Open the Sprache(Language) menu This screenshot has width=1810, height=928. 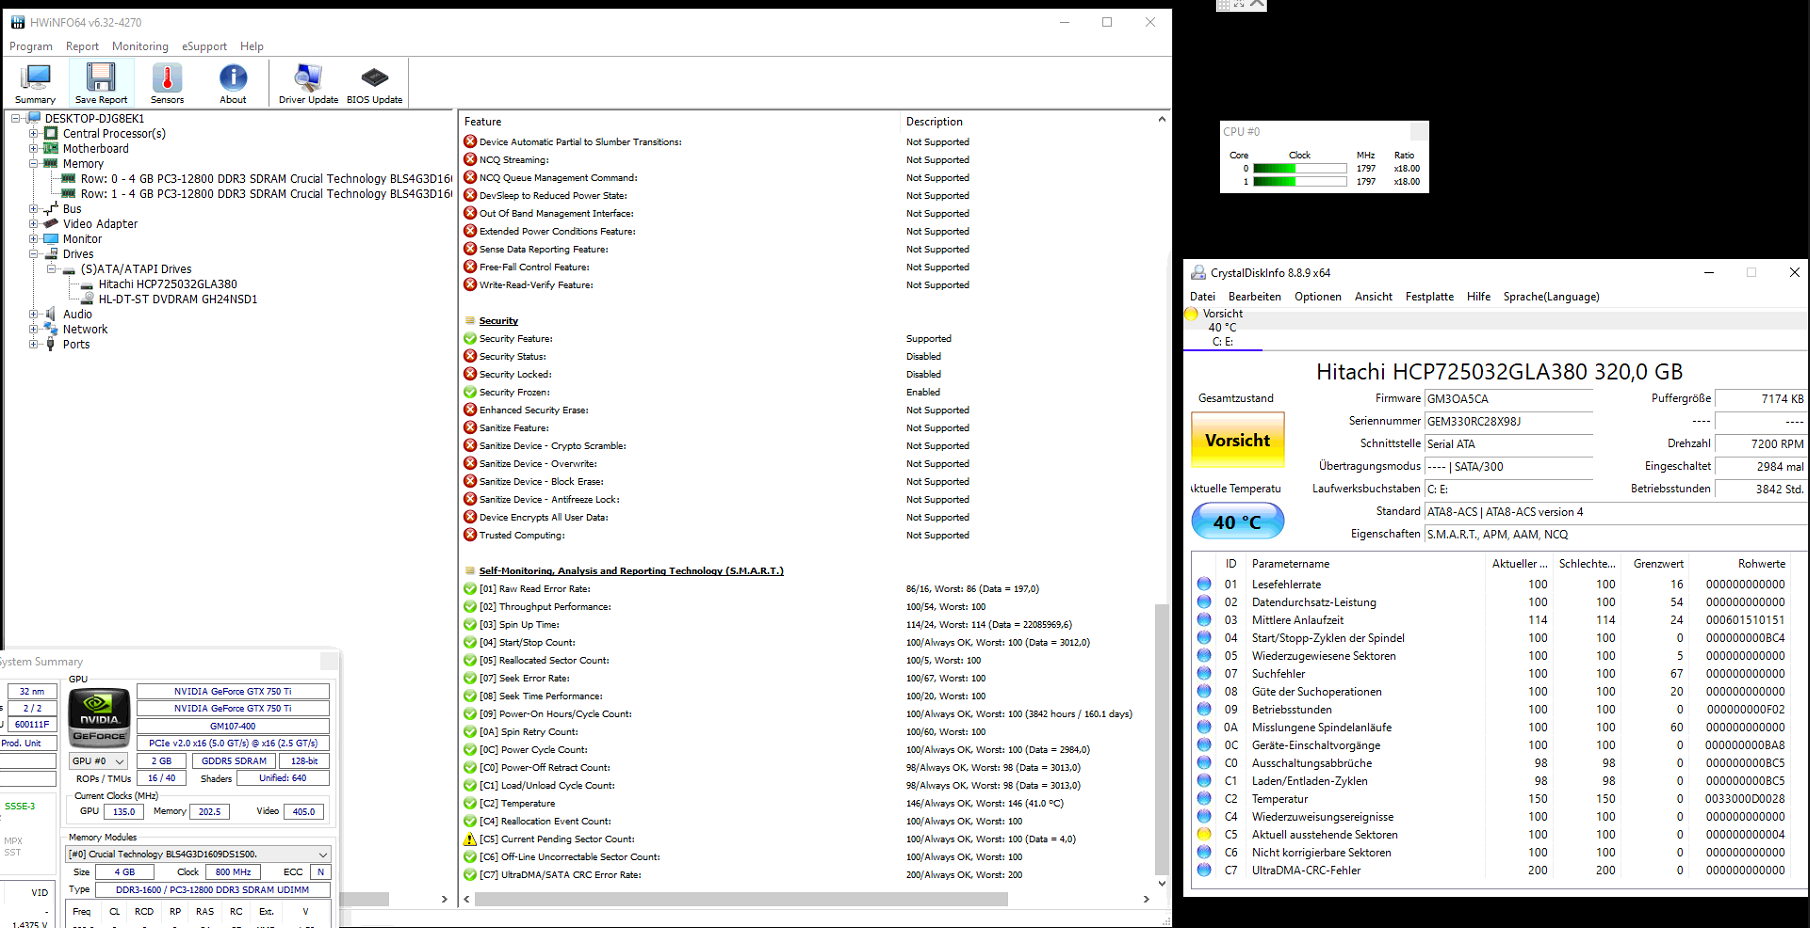[1551, 297]
